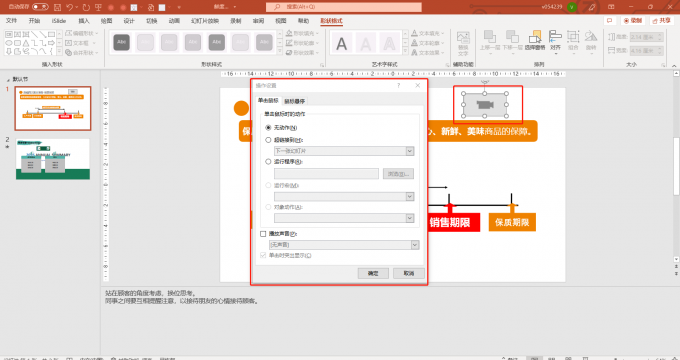Click the 录制 record button at top right

coord(633,20)
